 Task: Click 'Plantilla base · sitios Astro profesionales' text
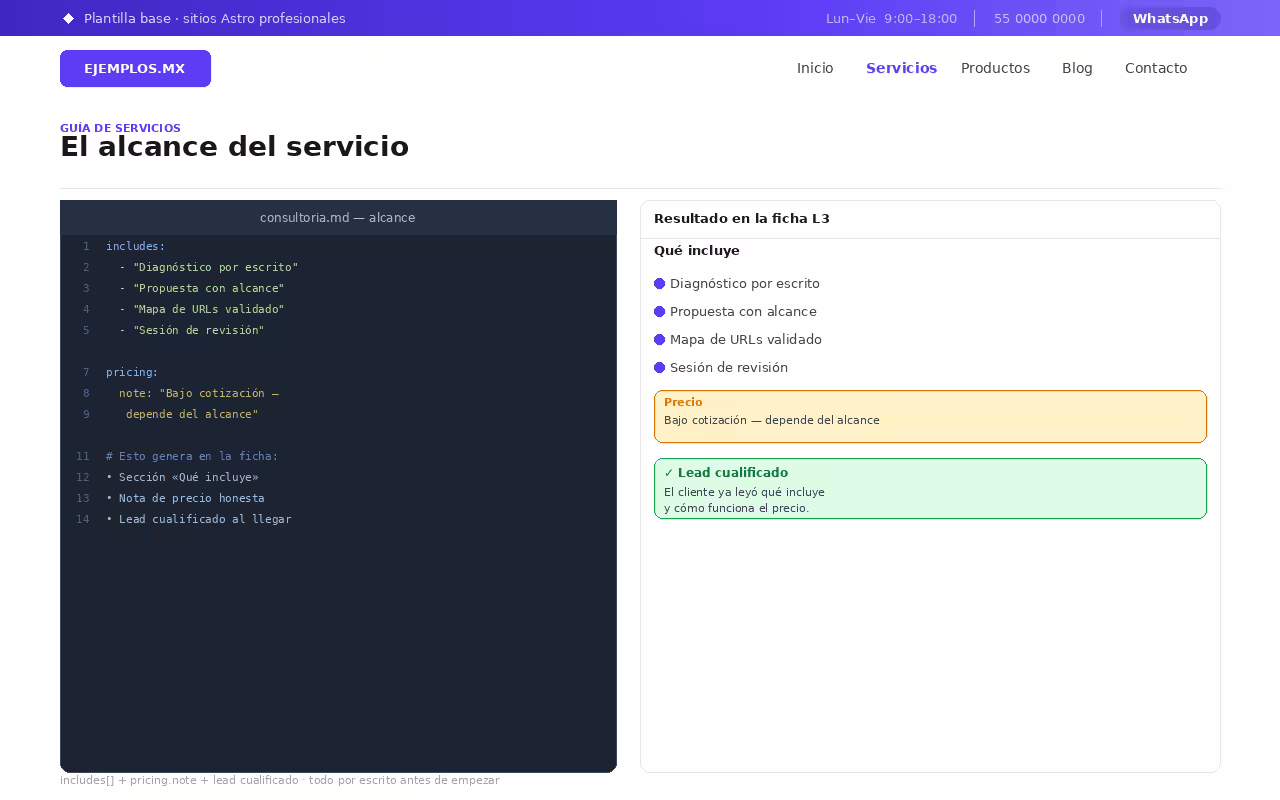(215, 18)
